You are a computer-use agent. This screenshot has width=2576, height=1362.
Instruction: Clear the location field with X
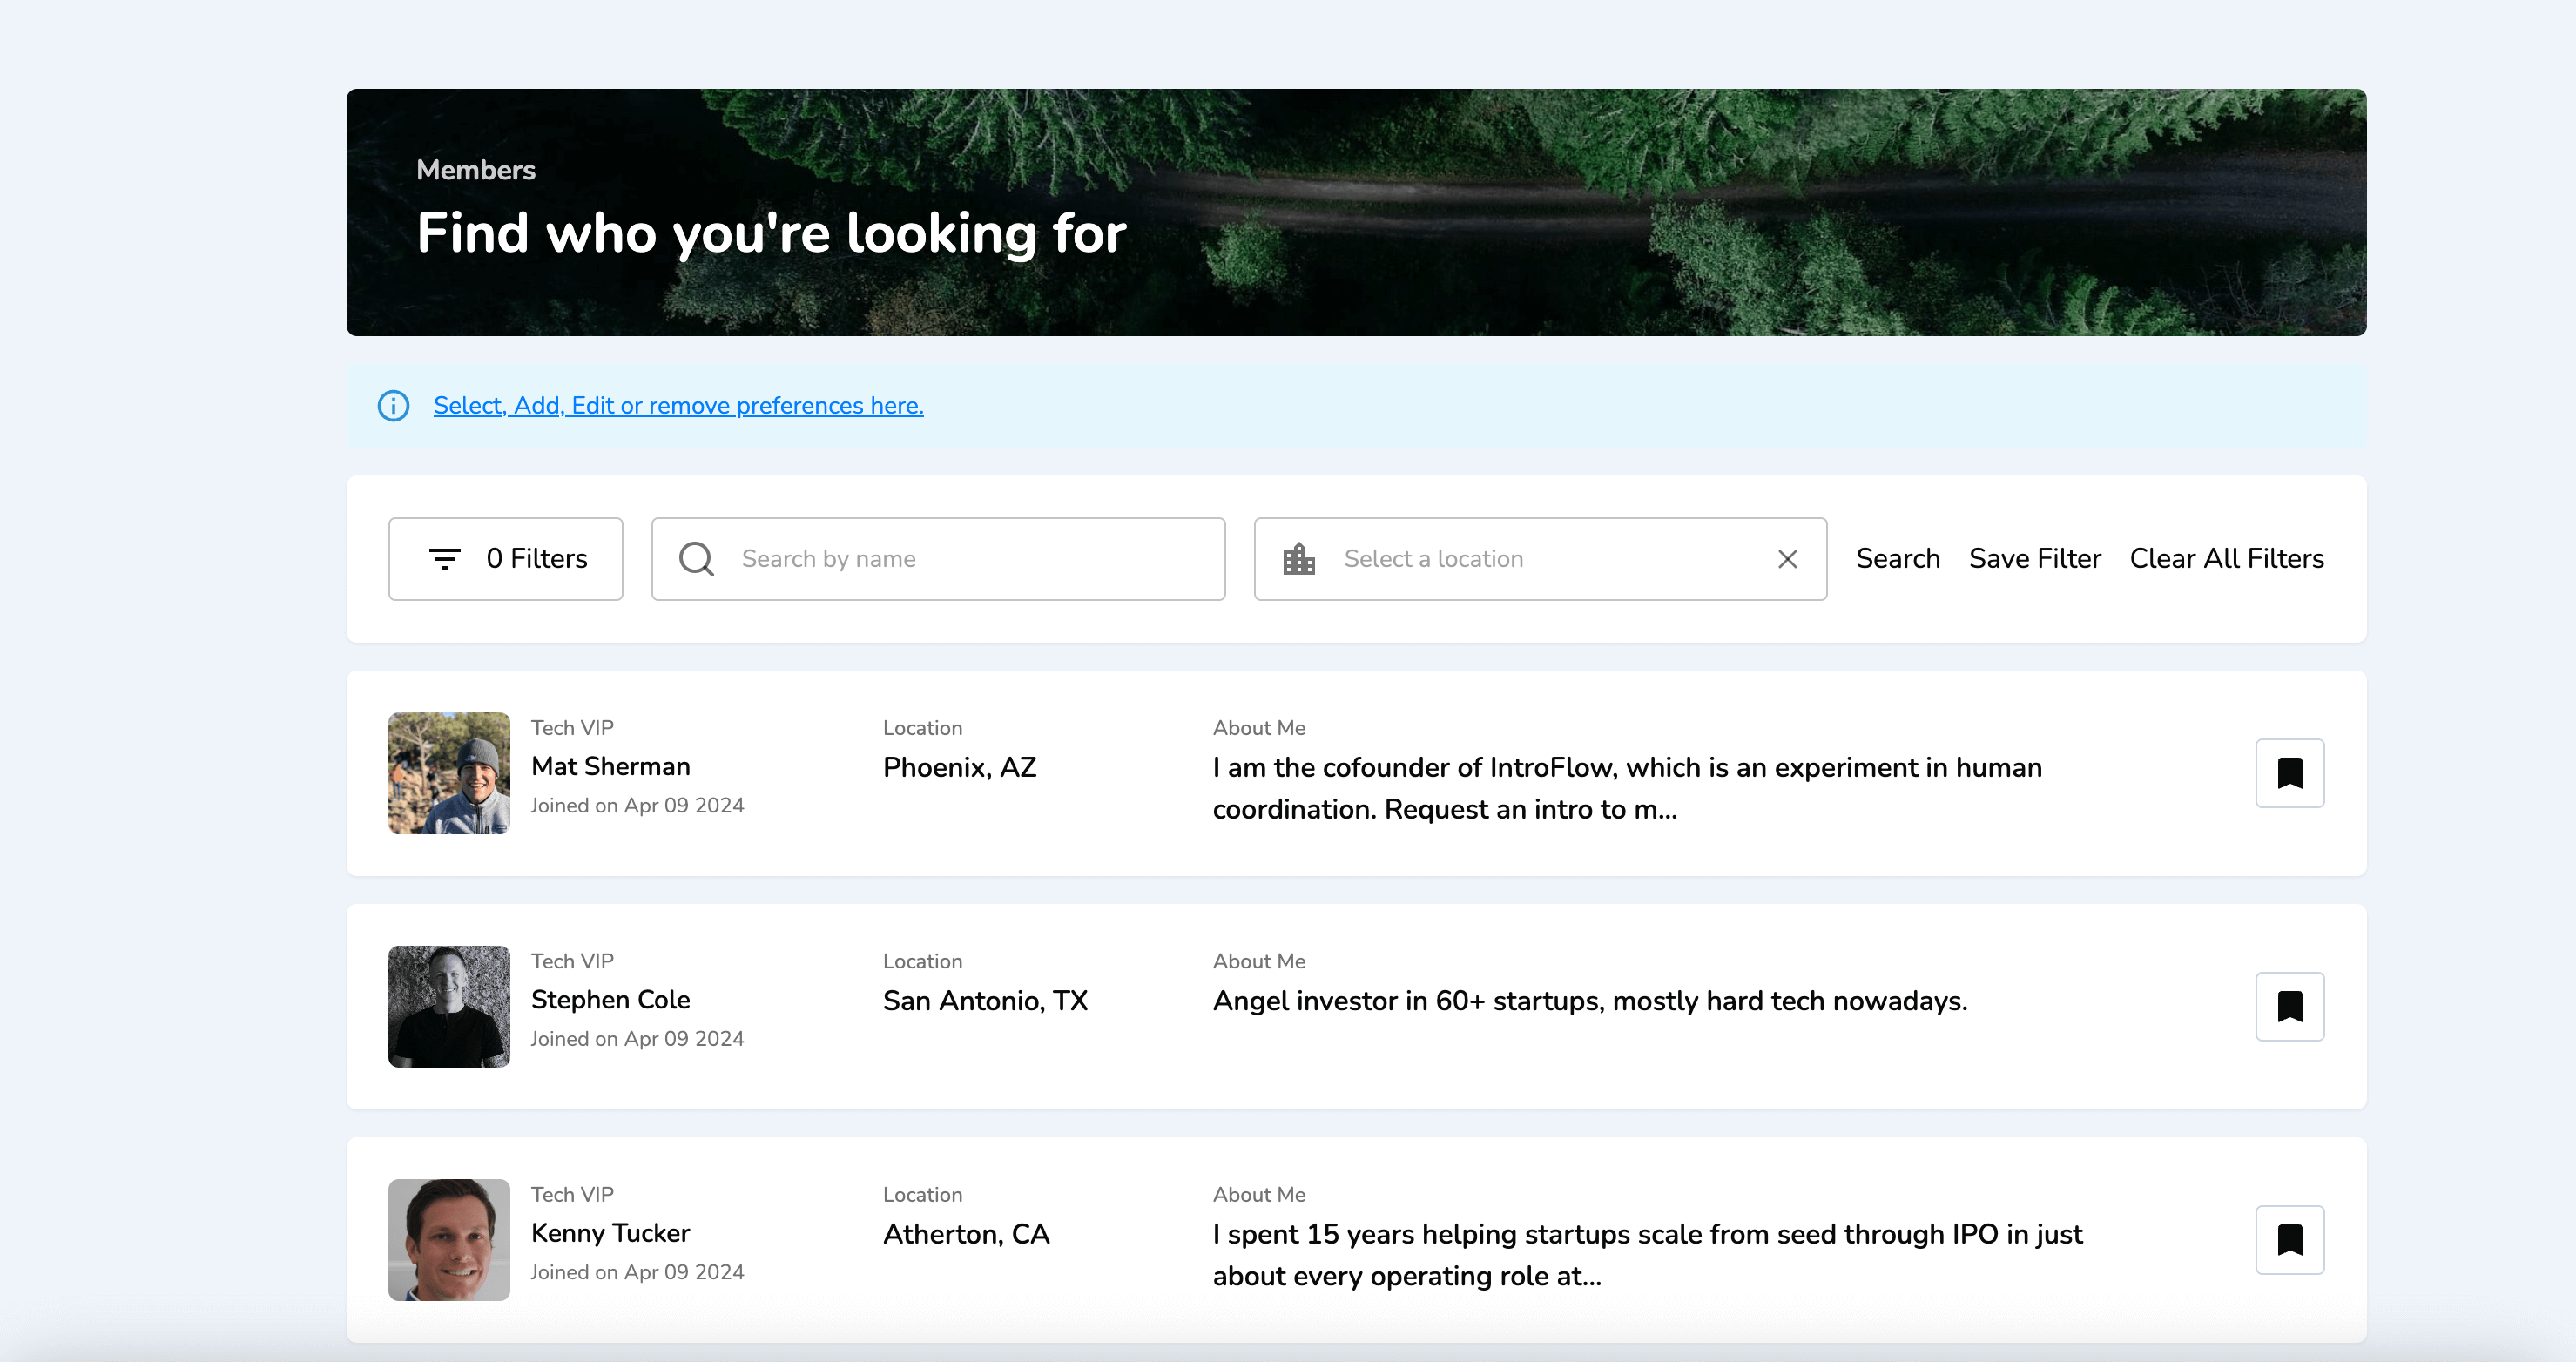tap(1787, 559)
